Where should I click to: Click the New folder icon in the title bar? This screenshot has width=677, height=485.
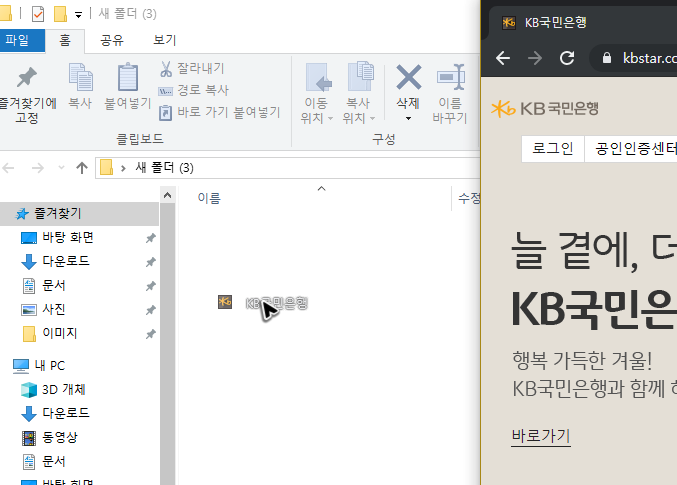pos(60,14)
